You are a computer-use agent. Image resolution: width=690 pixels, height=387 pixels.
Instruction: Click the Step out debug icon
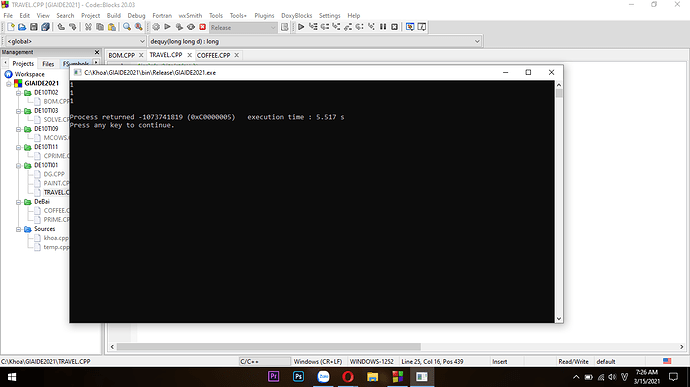348,27
